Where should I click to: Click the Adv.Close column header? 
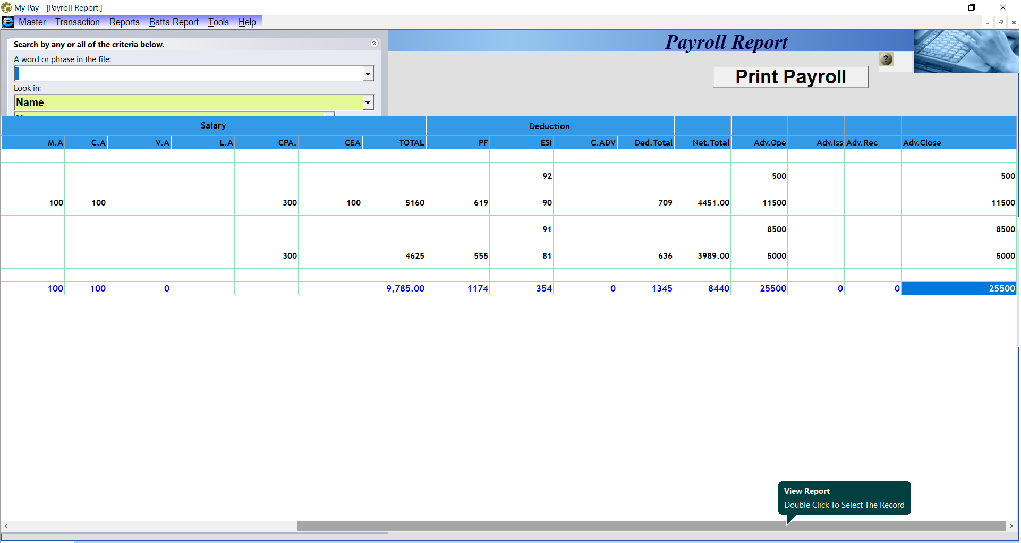coord(957,143)
